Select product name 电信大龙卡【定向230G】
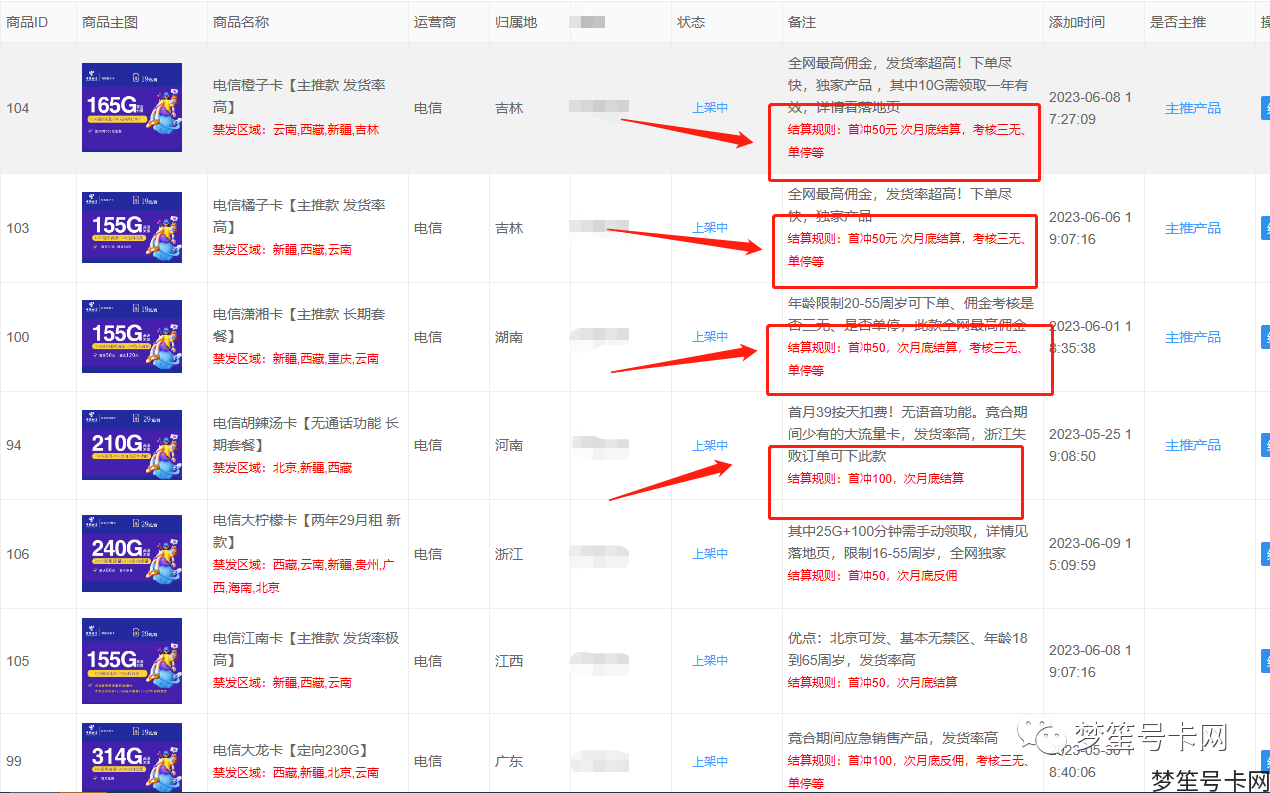The image size is (1270, 793). pyautogui.click(x=291, y=750)
